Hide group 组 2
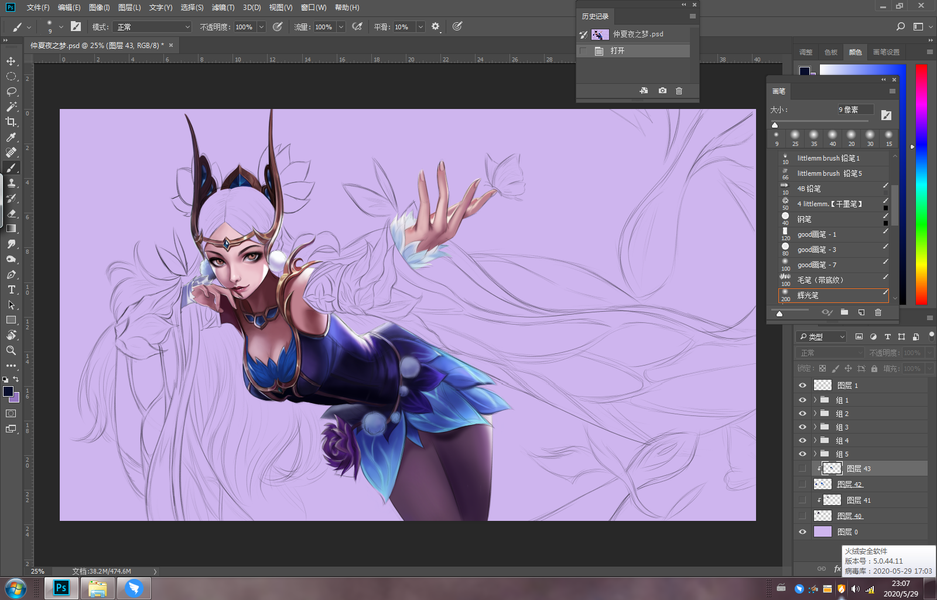The image size is (937, 600). (x=802, y=414)
